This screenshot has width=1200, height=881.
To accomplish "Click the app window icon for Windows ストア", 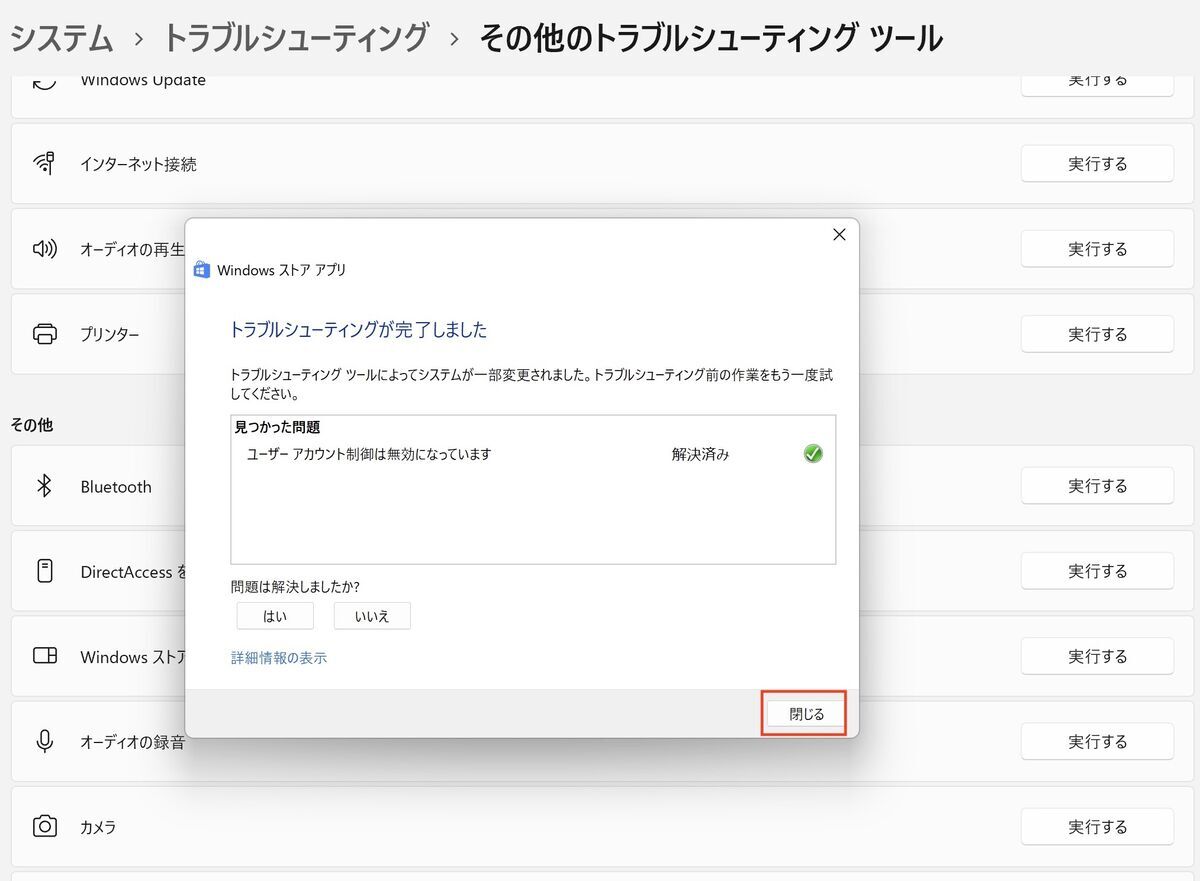I will pyautogui.click(x=45, y=656).
